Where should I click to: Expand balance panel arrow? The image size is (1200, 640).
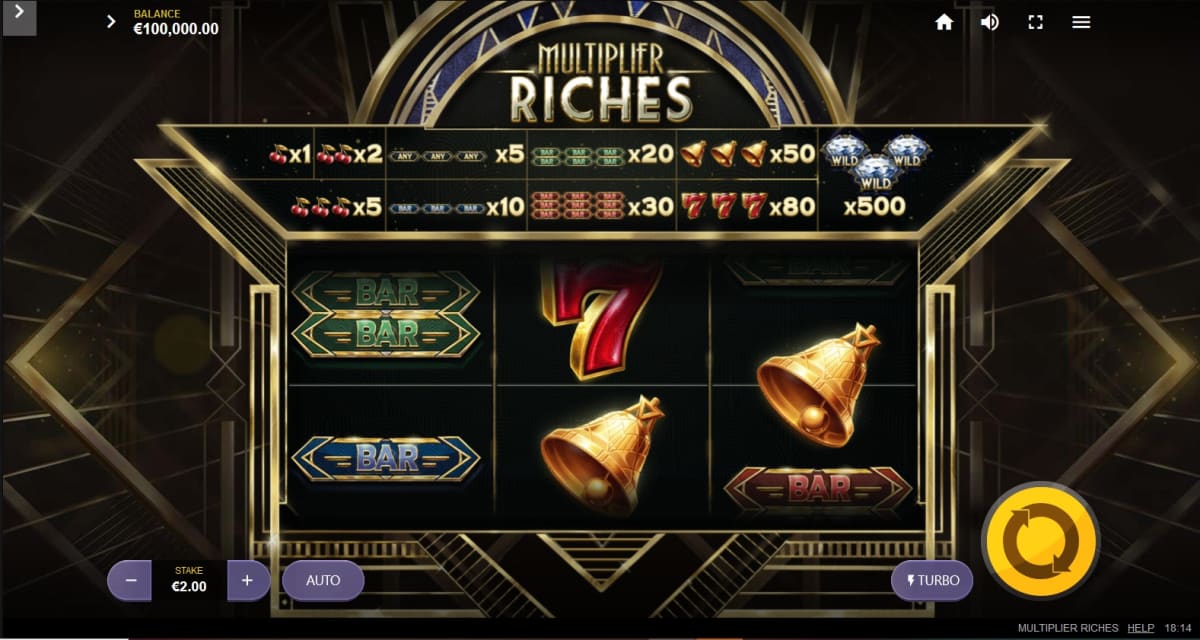tap(111, 21)
